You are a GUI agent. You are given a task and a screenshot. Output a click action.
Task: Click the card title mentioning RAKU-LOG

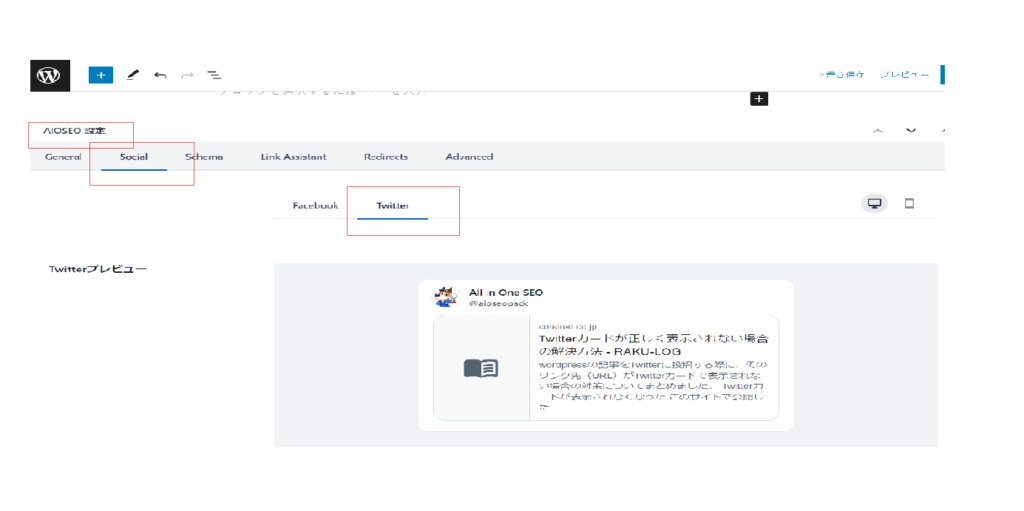tap(653, 346)
